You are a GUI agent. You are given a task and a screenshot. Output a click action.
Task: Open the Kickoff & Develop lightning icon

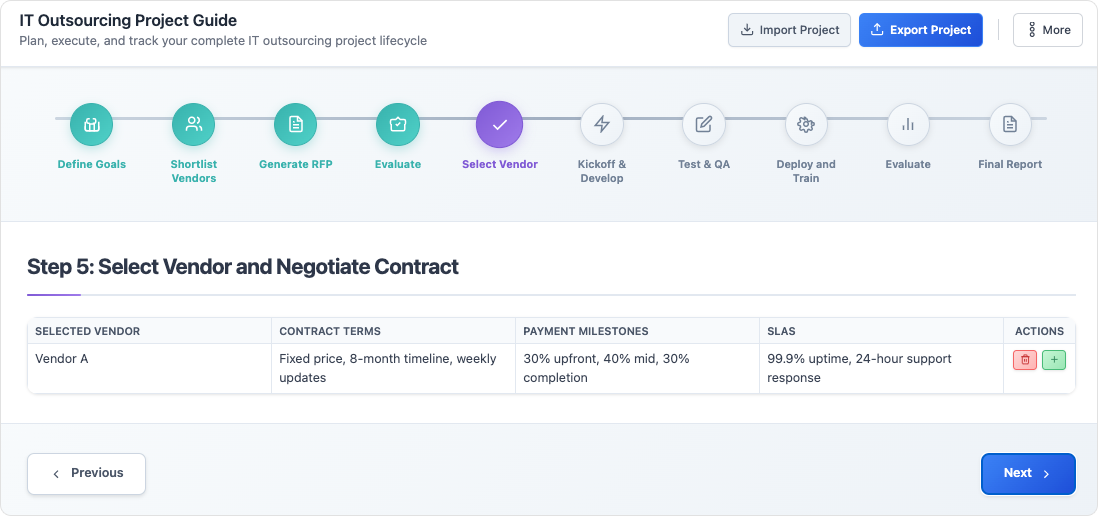click(602, 125)
